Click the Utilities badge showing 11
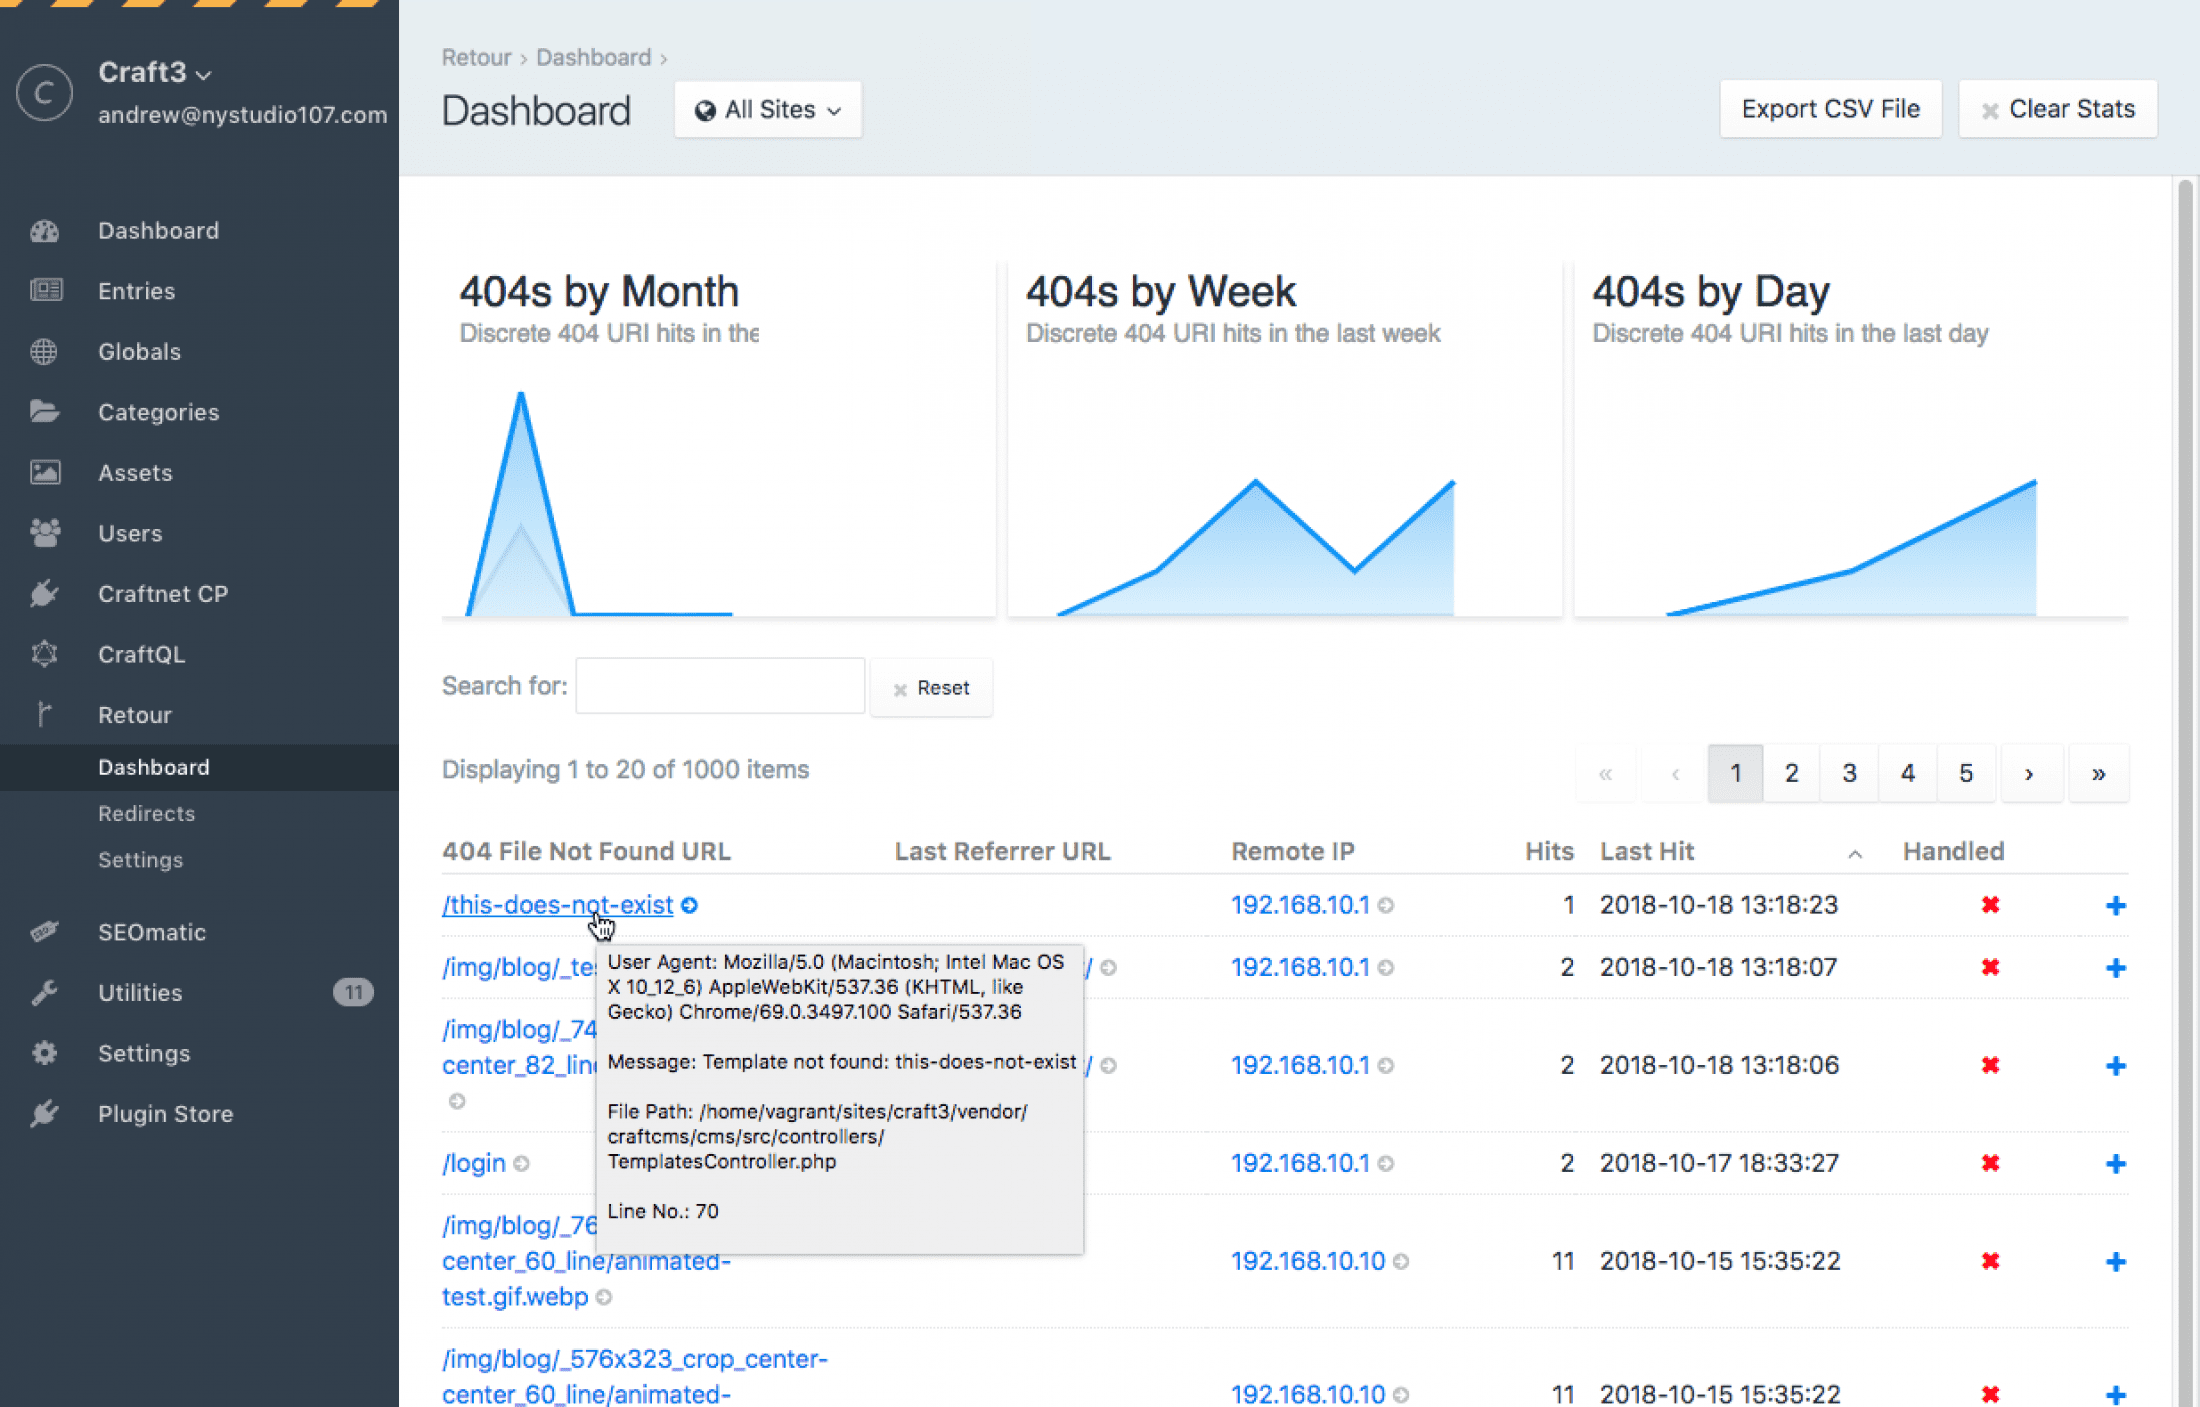2200x1407 pixels. coord(352,992)
